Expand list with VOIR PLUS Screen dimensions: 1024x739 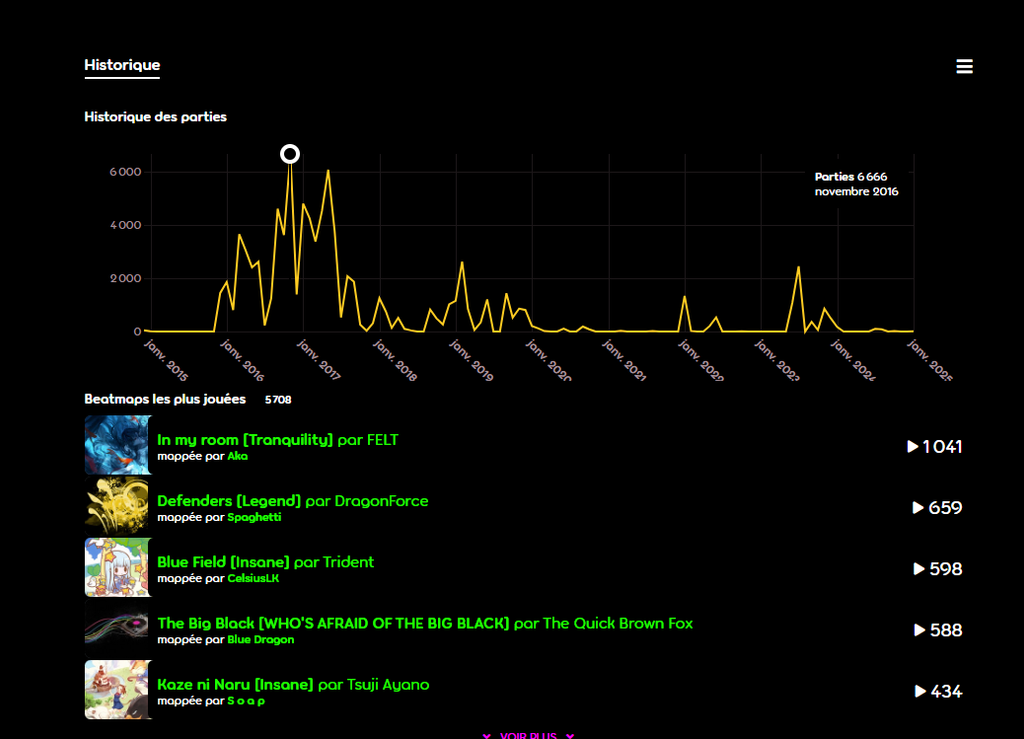coord(527,735)
